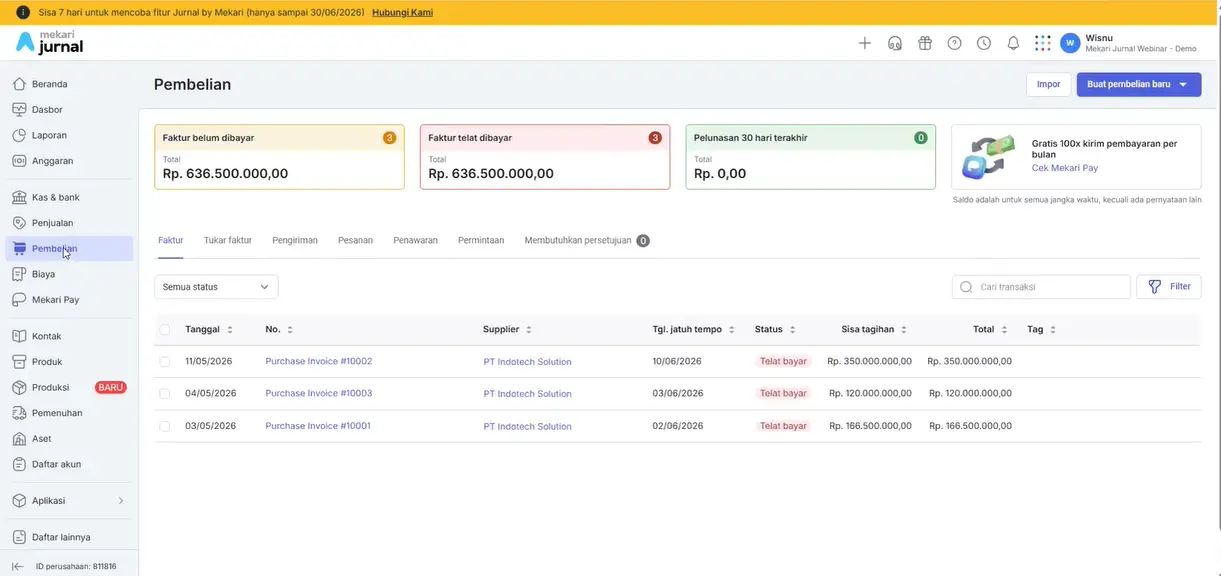Sort table by Tanggal column arrows
Screen dimensions: 1221x576
coord(230,329)
